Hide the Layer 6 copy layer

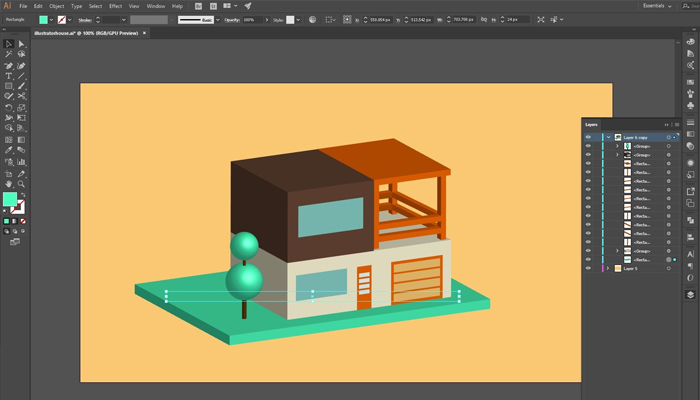(x=588, y=136)
